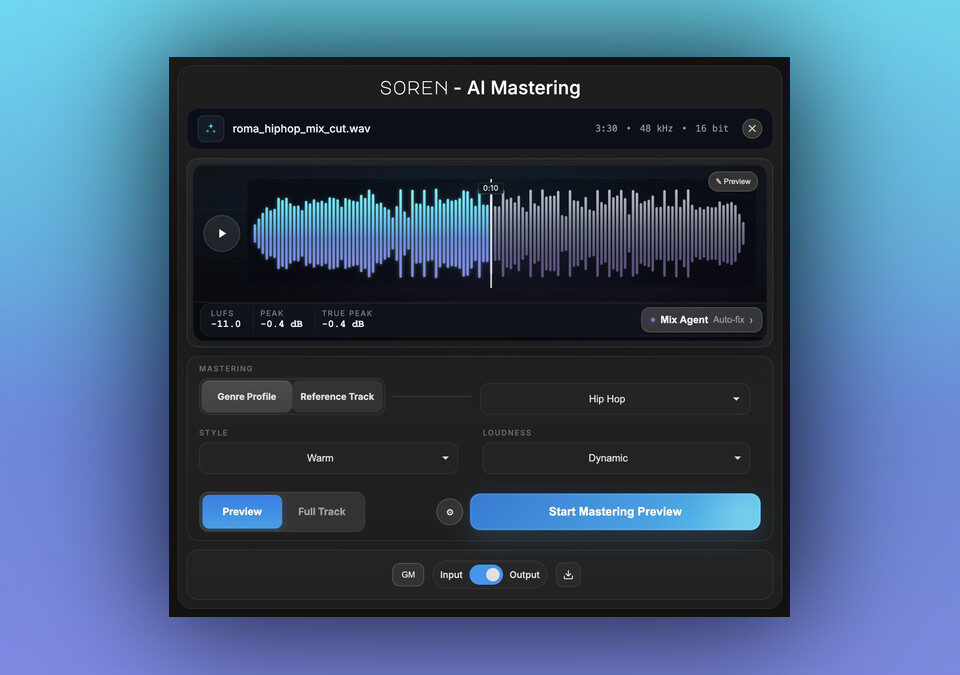Image resolution: width=960 pixels, height=675 pixels.
Task: Open Mix Agent Auto-fix
Action: 701,320
